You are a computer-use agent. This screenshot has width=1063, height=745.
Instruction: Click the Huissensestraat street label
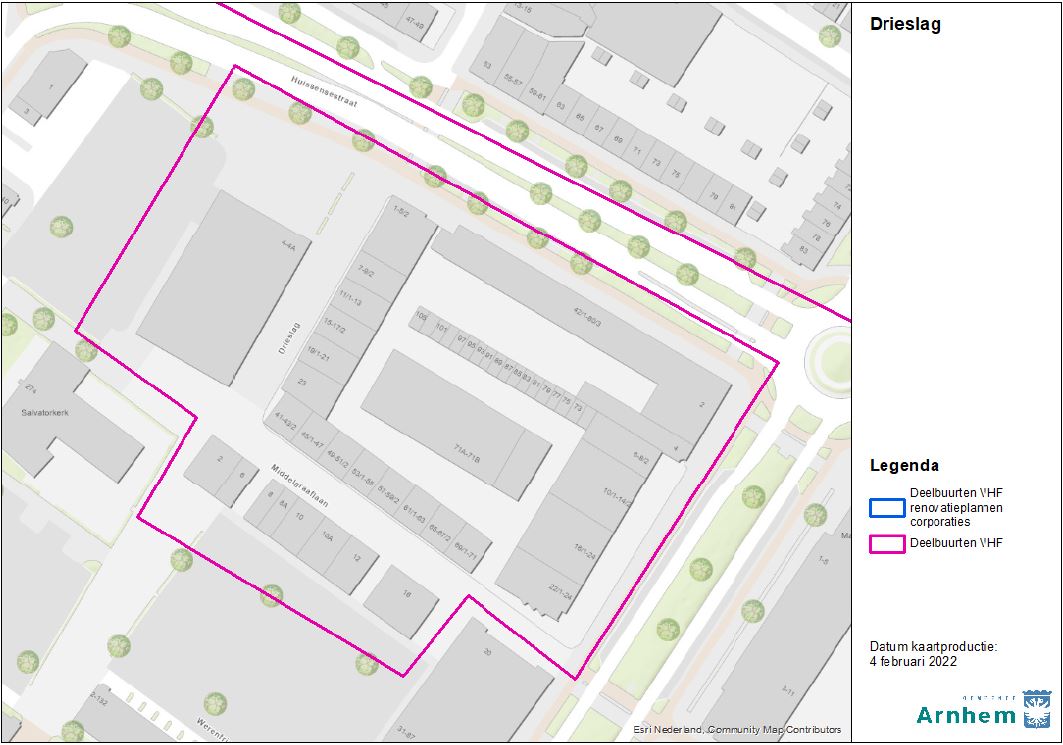pyautogui.click(x=325, y=96)
